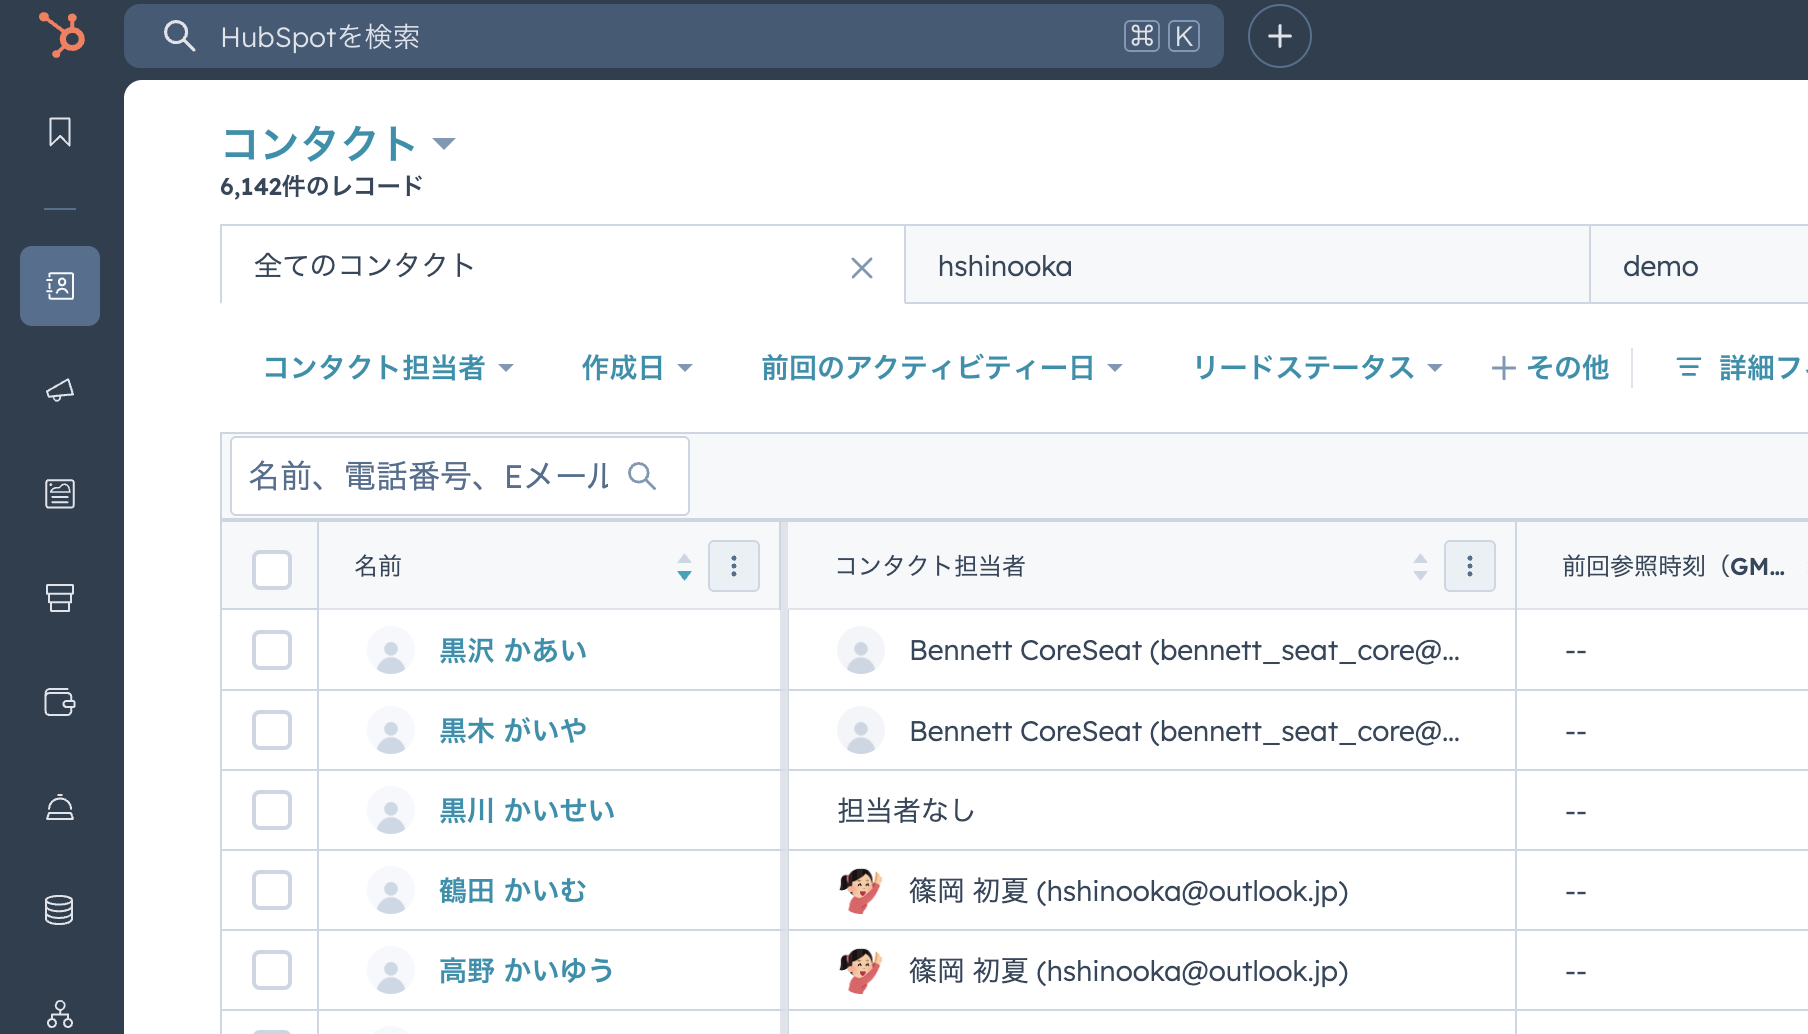Screen dimensions: 1808x1034
Task: Open column options menu for コンタクト担当者 column
Action: point(1470,566)
